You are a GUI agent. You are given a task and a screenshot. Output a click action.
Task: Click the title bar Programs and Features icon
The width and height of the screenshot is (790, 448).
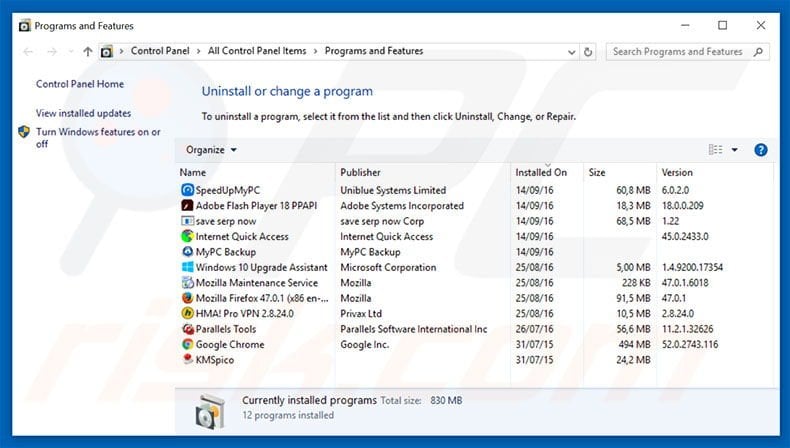(x=25, y=26)
